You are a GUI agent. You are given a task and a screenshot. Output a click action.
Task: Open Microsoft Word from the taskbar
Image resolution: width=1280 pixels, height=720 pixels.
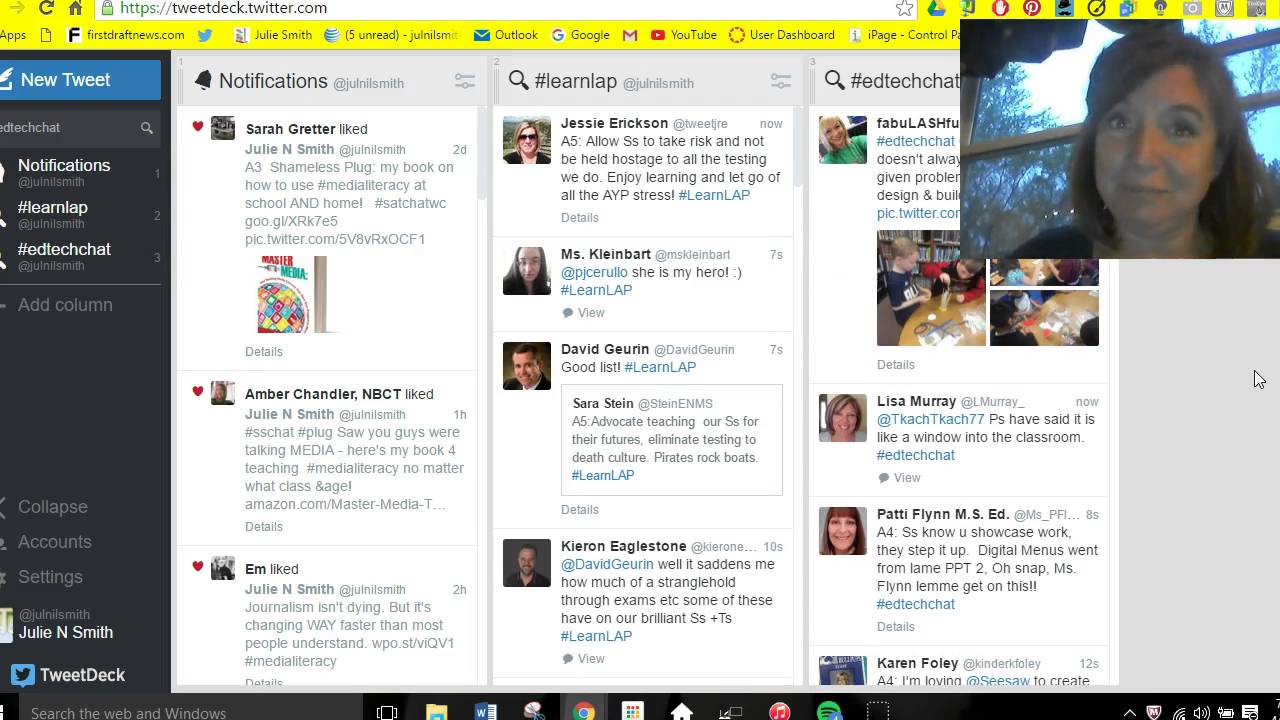486,712
